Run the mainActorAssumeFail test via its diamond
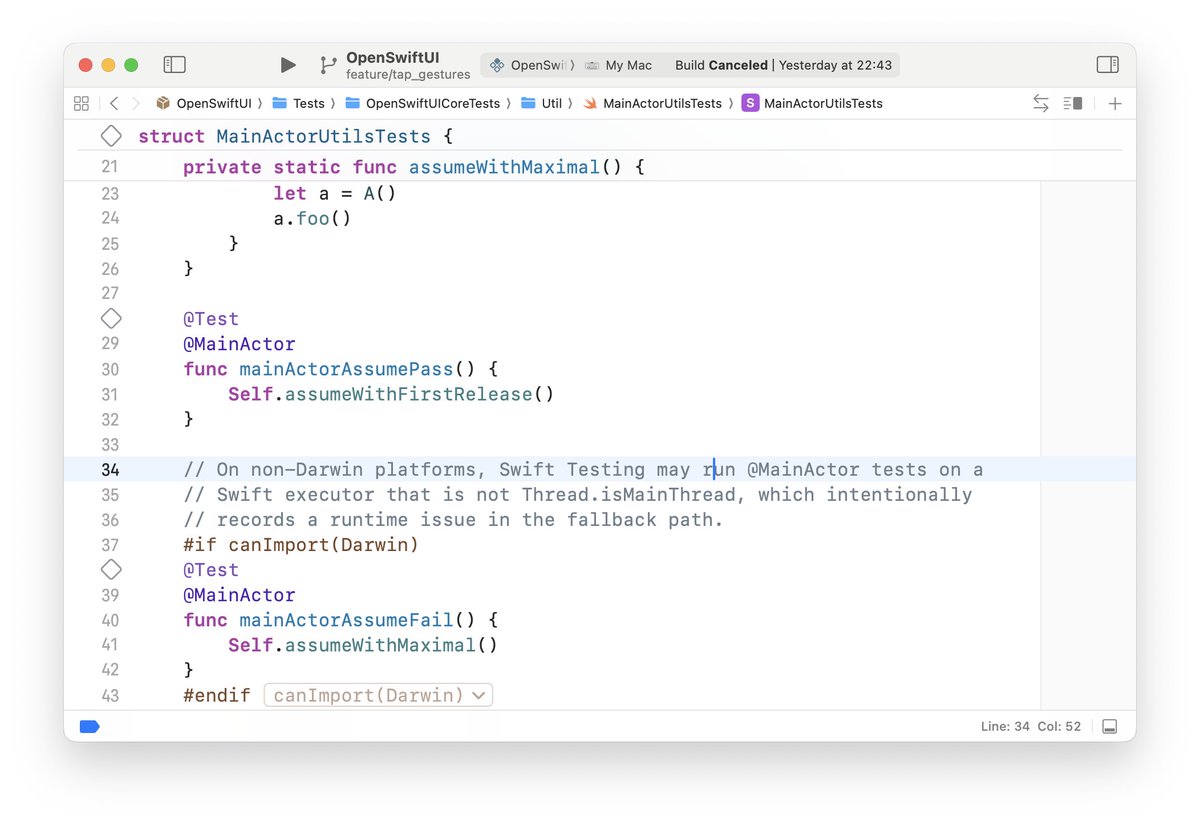 [x=111, y=570]
